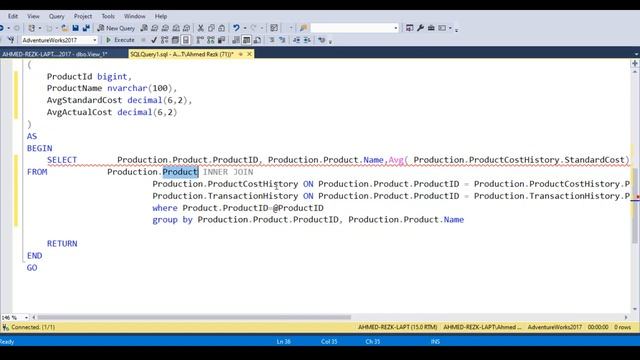The height and width of the screenshot is (360, 640).
Task: Open the Query menu
Action: tap(56, 16)
